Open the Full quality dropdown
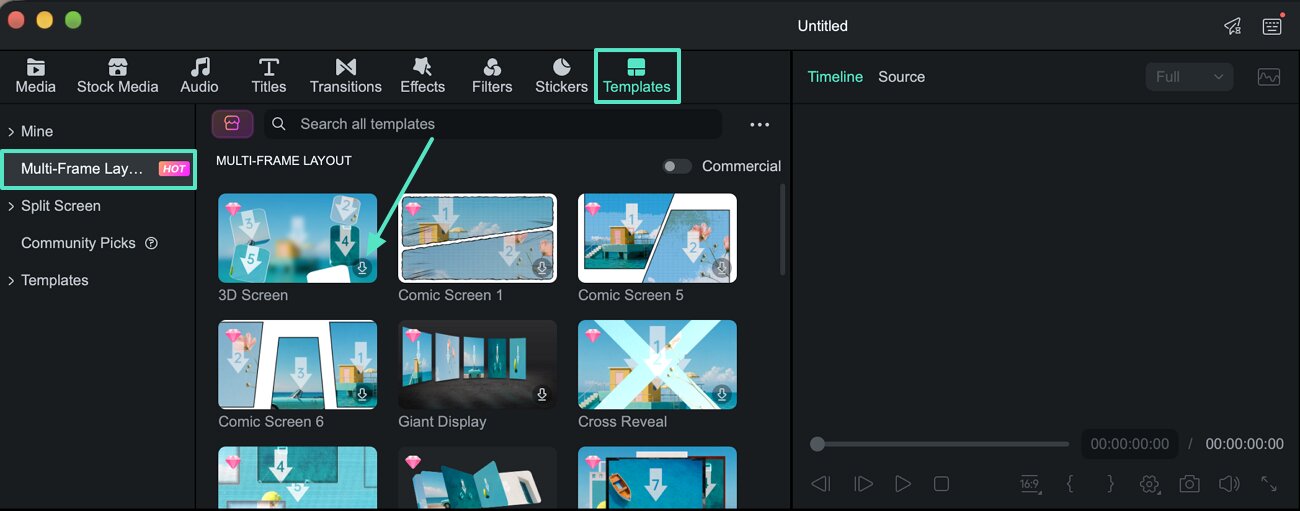 (1189, 77)
